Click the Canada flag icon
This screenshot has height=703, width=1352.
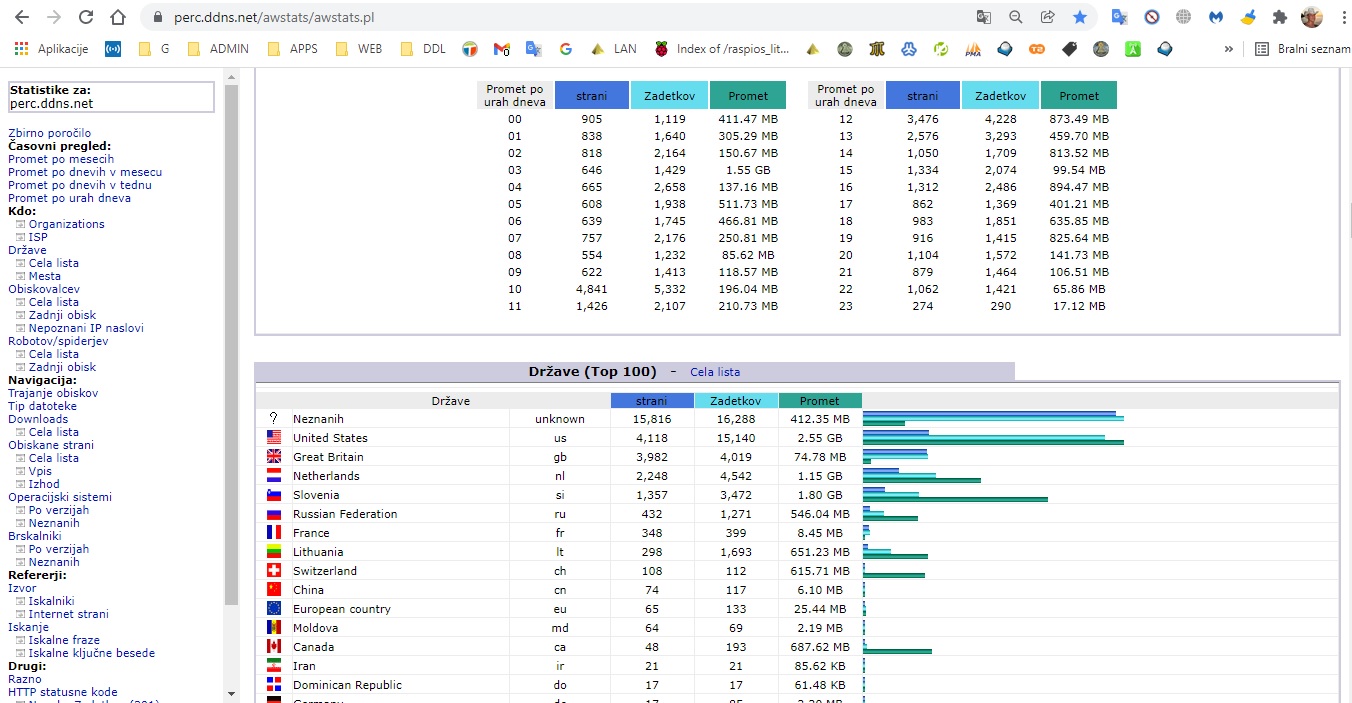[274, 647]
